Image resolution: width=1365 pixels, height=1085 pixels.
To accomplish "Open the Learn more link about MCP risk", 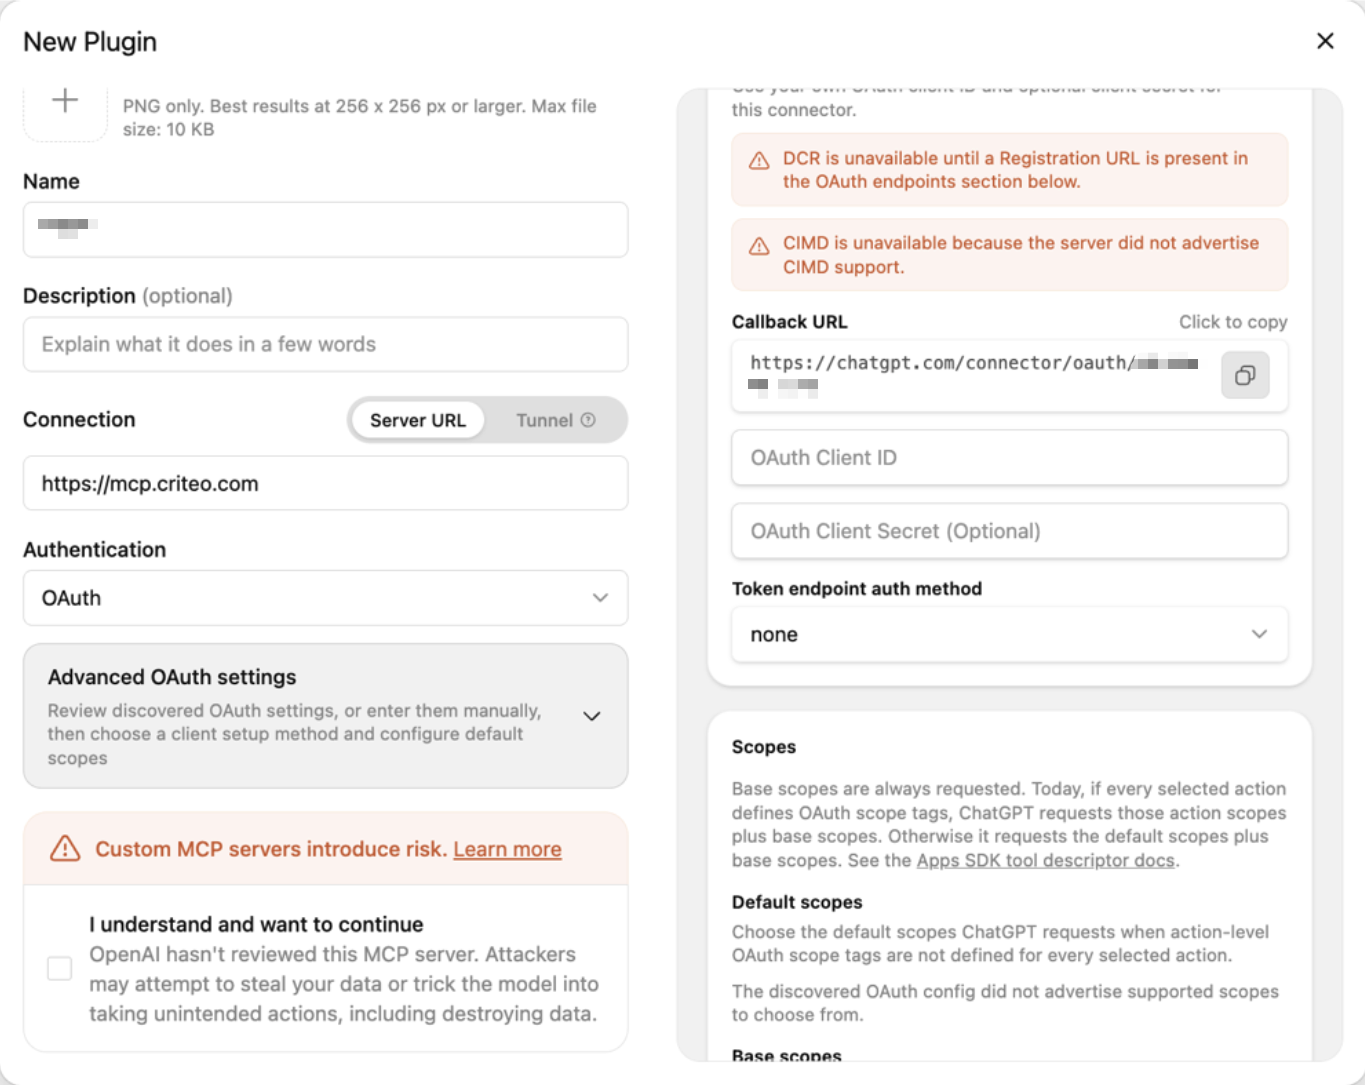I will click(507, 849).
